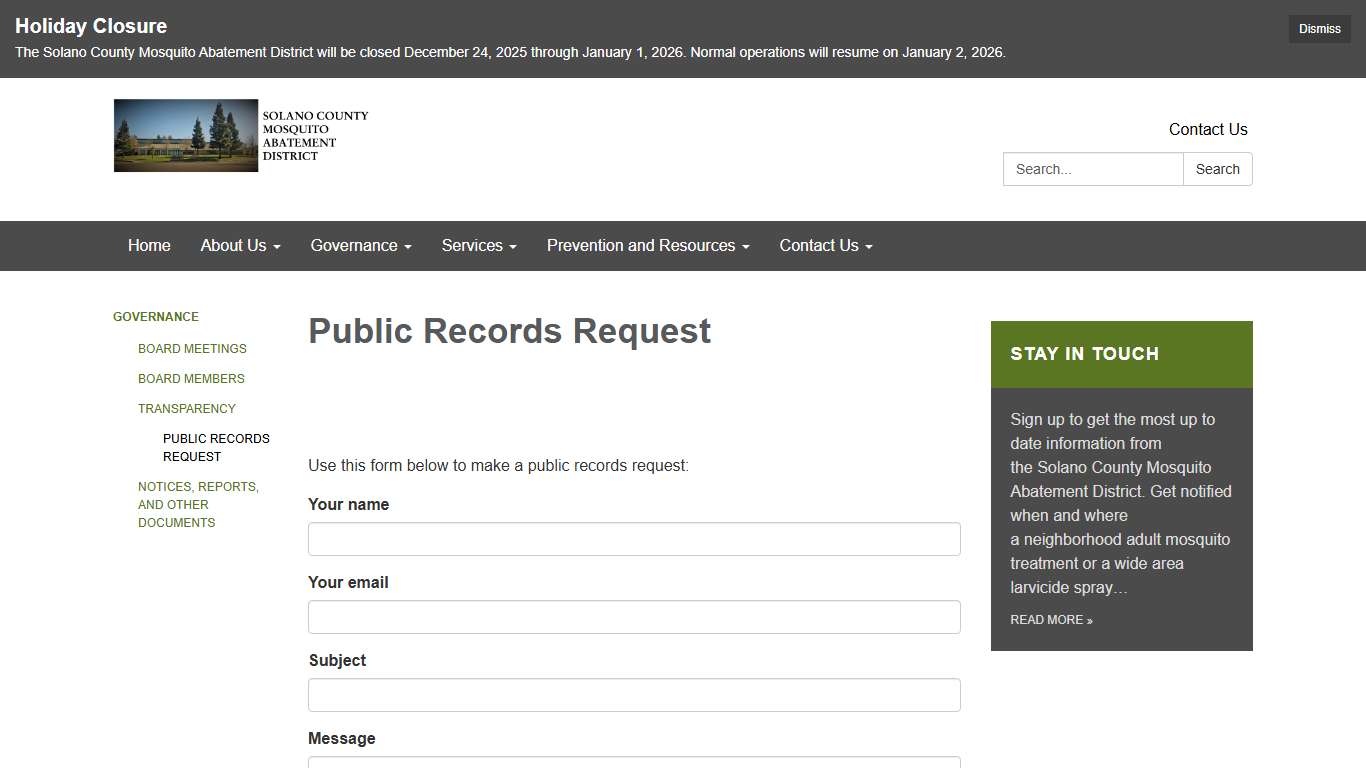Click READ MORE in Stay In Touch panel
This screenshot has width=1366, height=768.
1051,620
